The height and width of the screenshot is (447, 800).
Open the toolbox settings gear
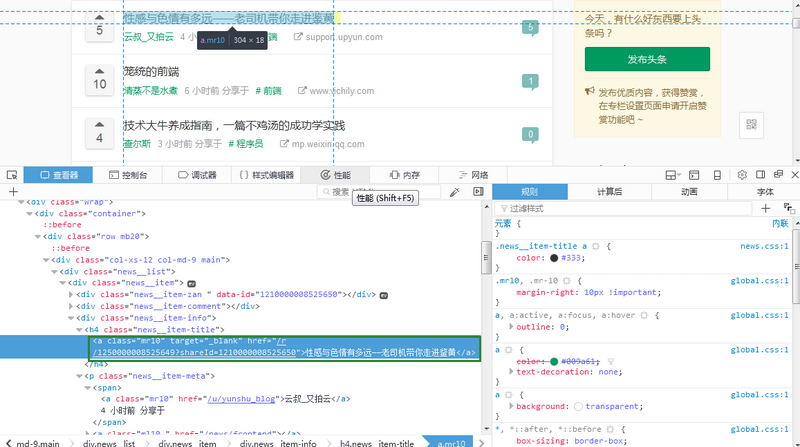pyautogui.click(x=742, y=175)
